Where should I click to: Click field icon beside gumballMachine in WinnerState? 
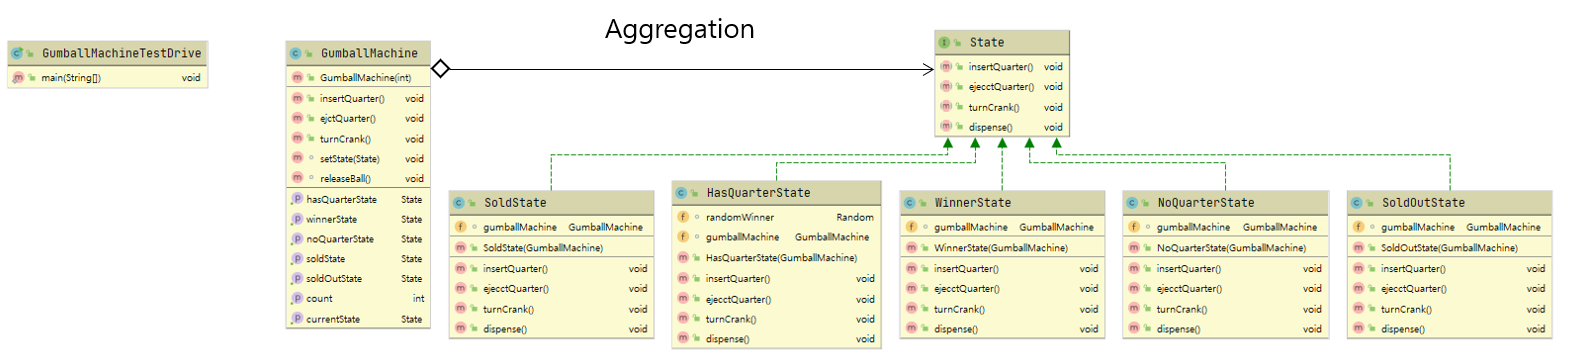(911, 227)
